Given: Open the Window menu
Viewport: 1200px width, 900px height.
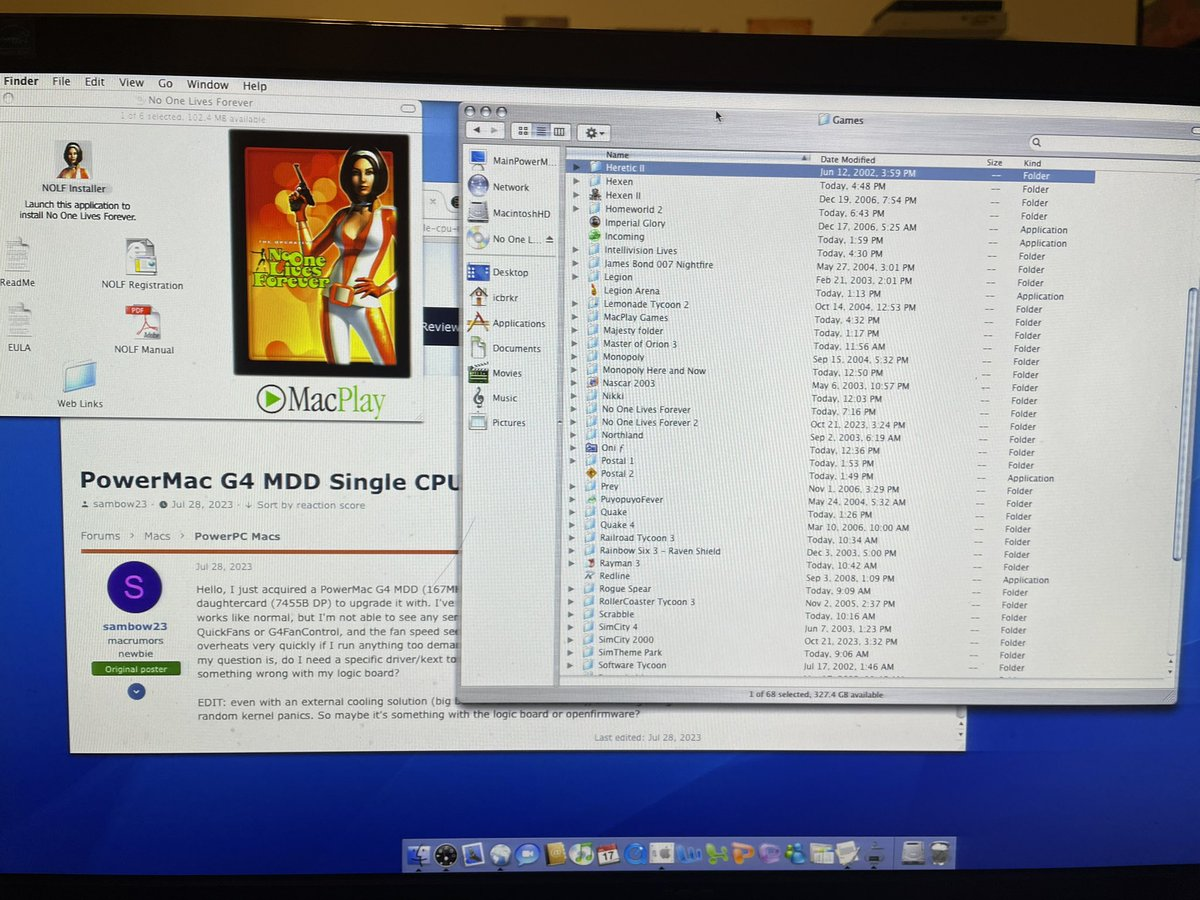Looking at the screenshot, I should click(207, 85).
